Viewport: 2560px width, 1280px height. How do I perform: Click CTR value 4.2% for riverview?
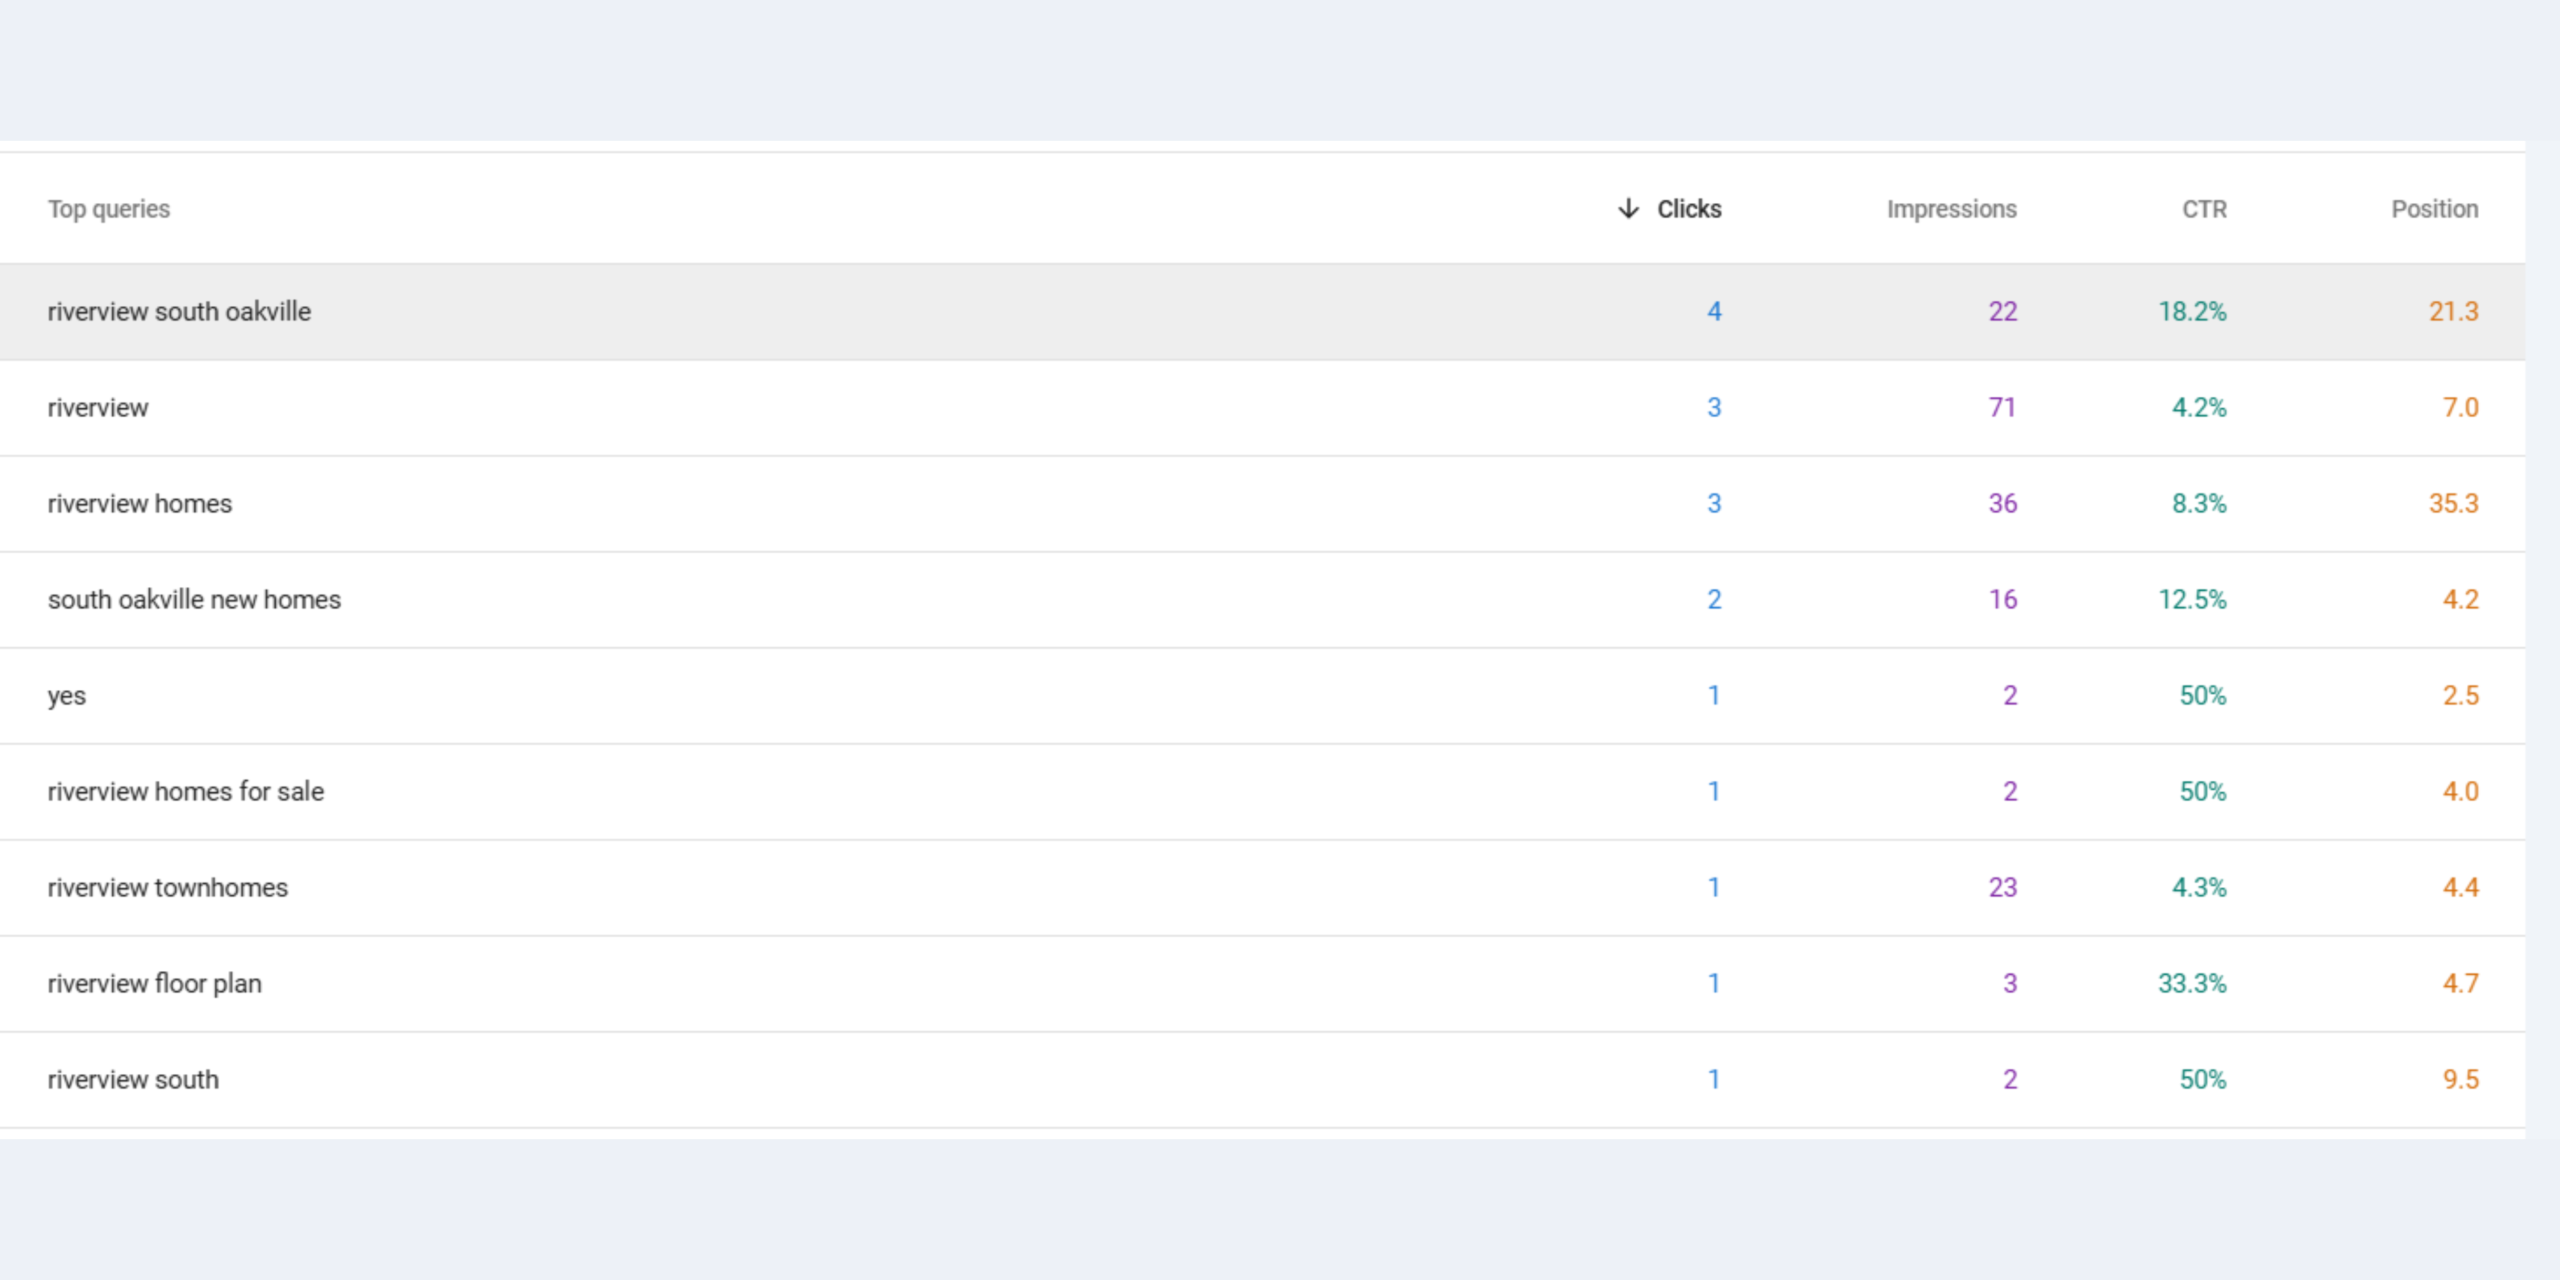2199,407
